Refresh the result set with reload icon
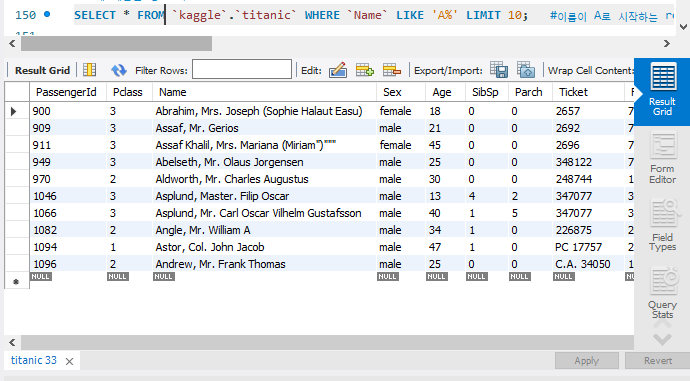The width and height of the screenshot is (690, 381). click(118, 70)
